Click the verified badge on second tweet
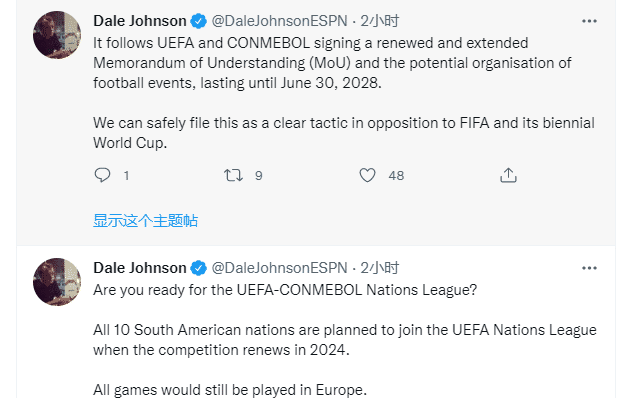Screen dimensions: 634x398 tap(199, 268)
